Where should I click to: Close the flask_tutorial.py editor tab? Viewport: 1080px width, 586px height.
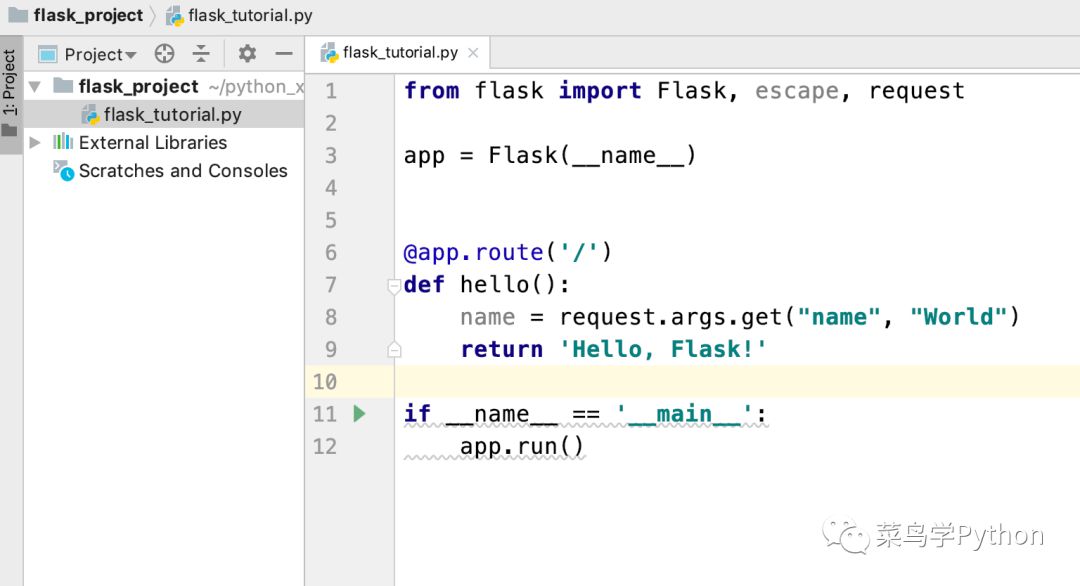click(x=473, y=53)
